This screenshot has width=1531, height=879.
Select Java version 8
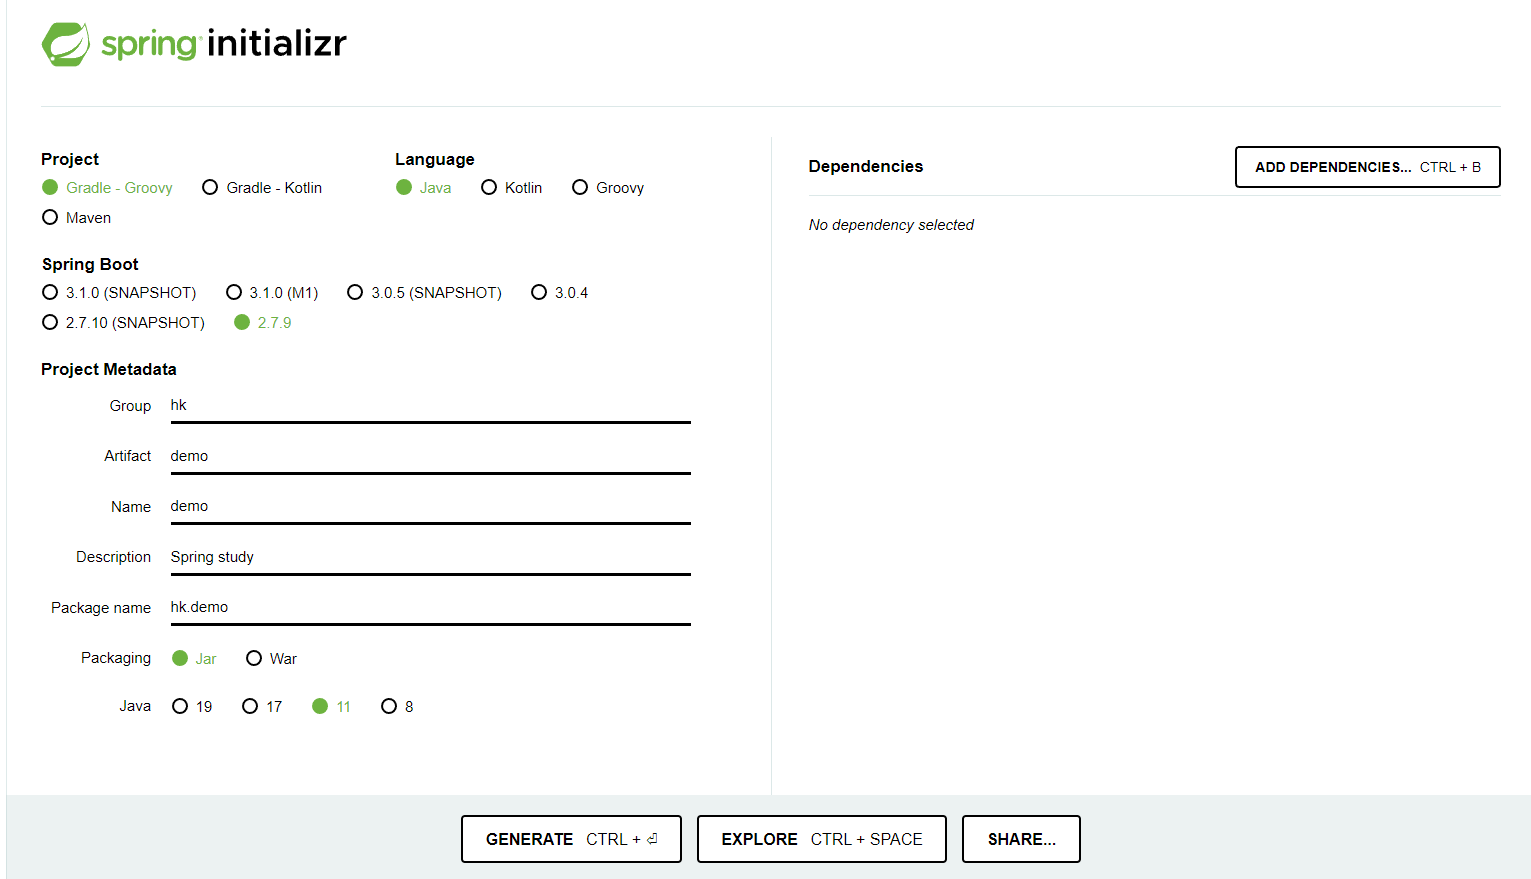[x=397, y=707]
